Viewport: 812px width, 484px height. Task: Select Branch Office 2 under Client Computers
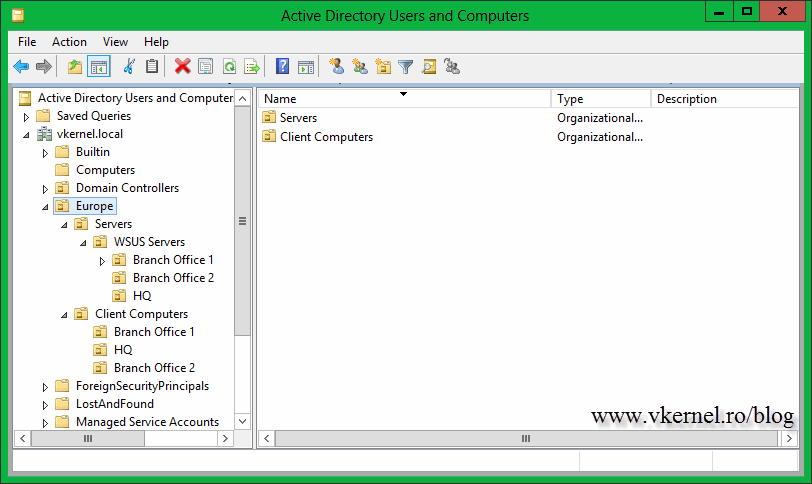point(154,368)
